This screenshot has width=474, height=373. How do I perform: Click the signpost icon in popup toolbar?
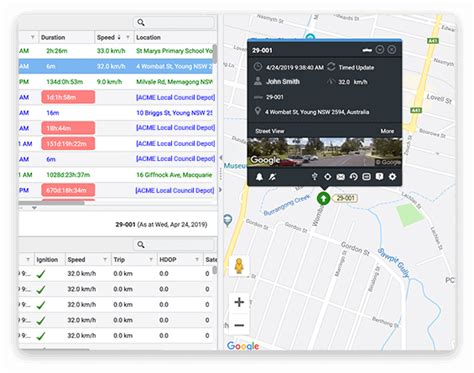point(314,176)
